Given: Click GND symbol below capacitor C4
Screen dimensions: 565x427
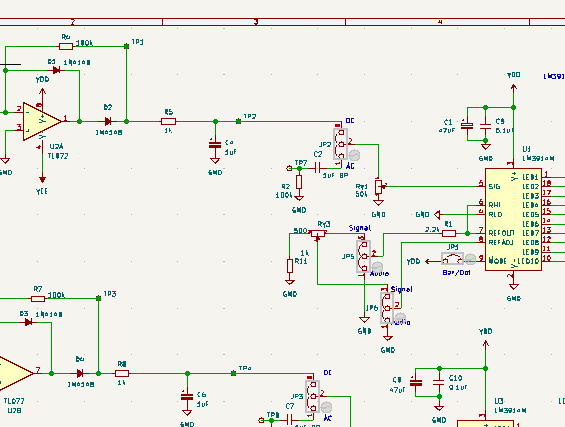Looking at the screenshot, I should coord(215,160).
